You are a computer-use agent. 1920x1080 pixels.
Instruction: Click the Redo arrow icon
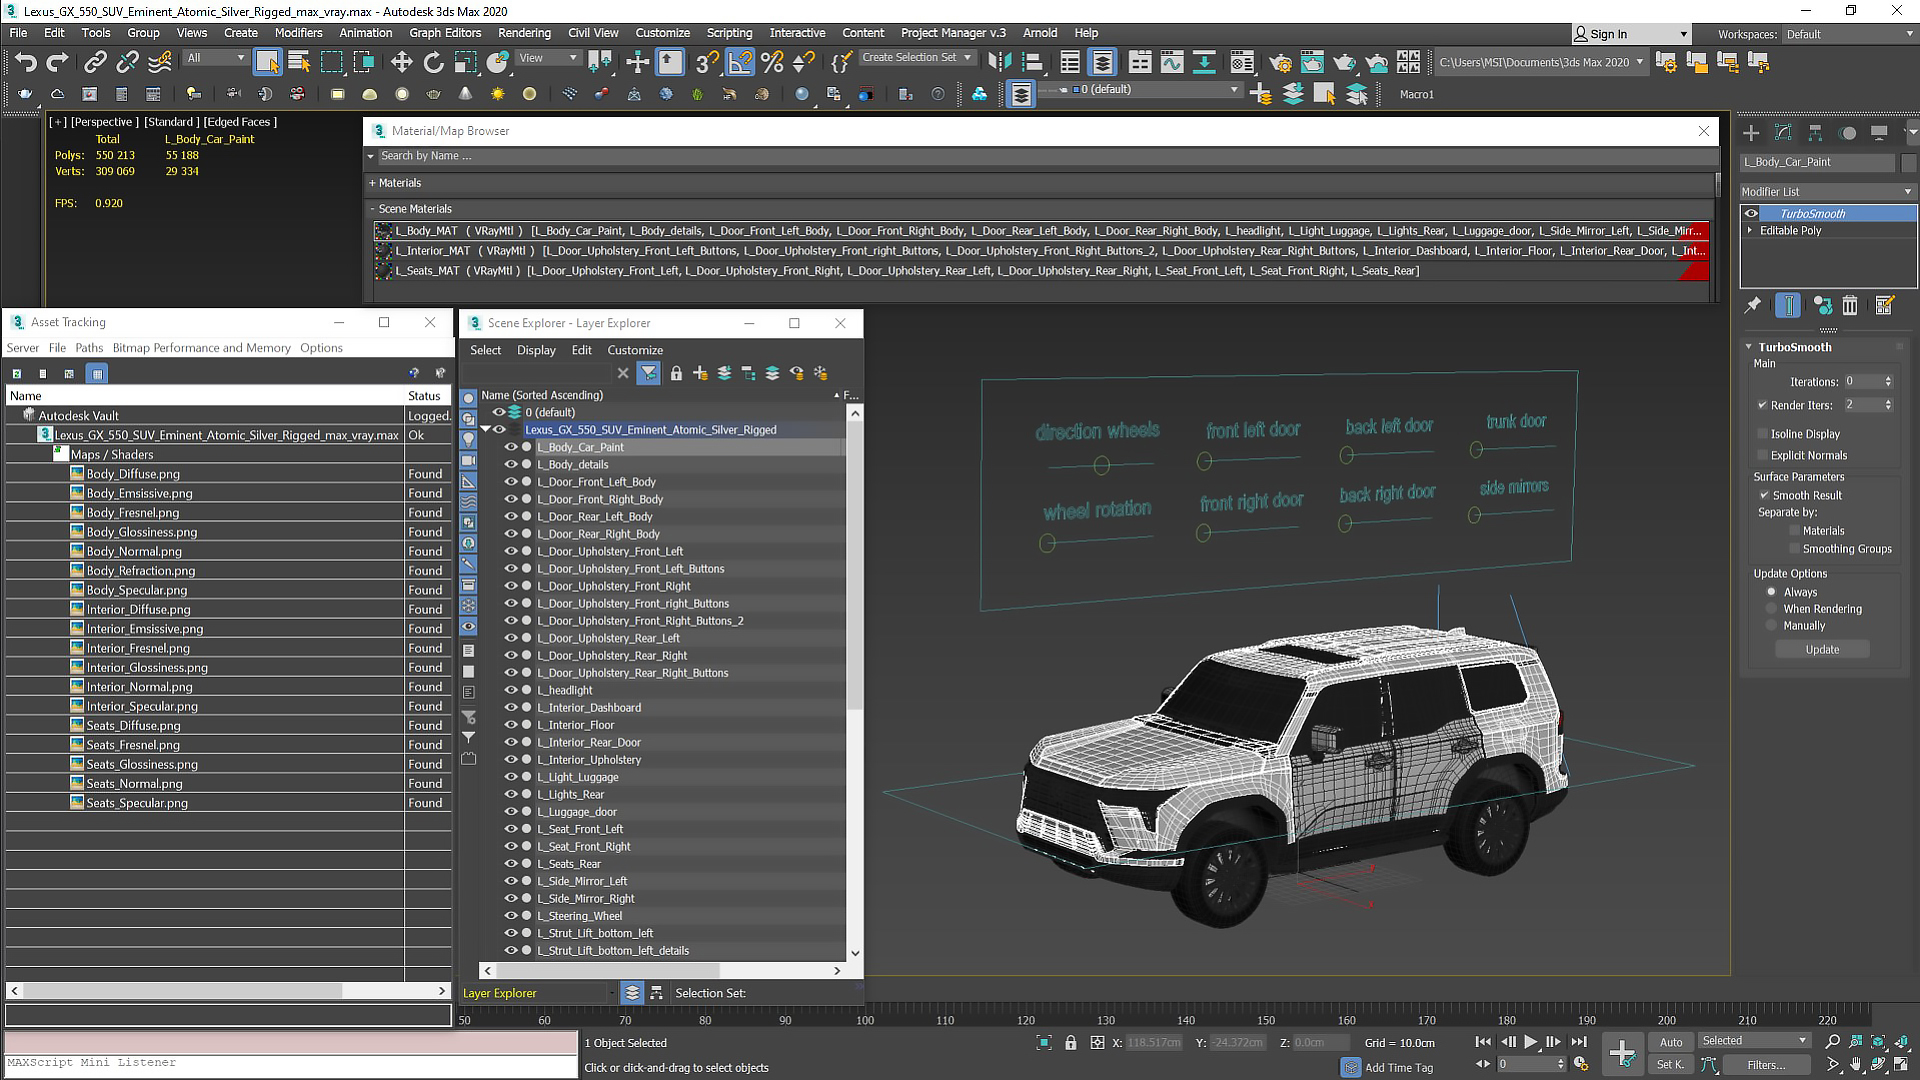click(x=57, y=62)
